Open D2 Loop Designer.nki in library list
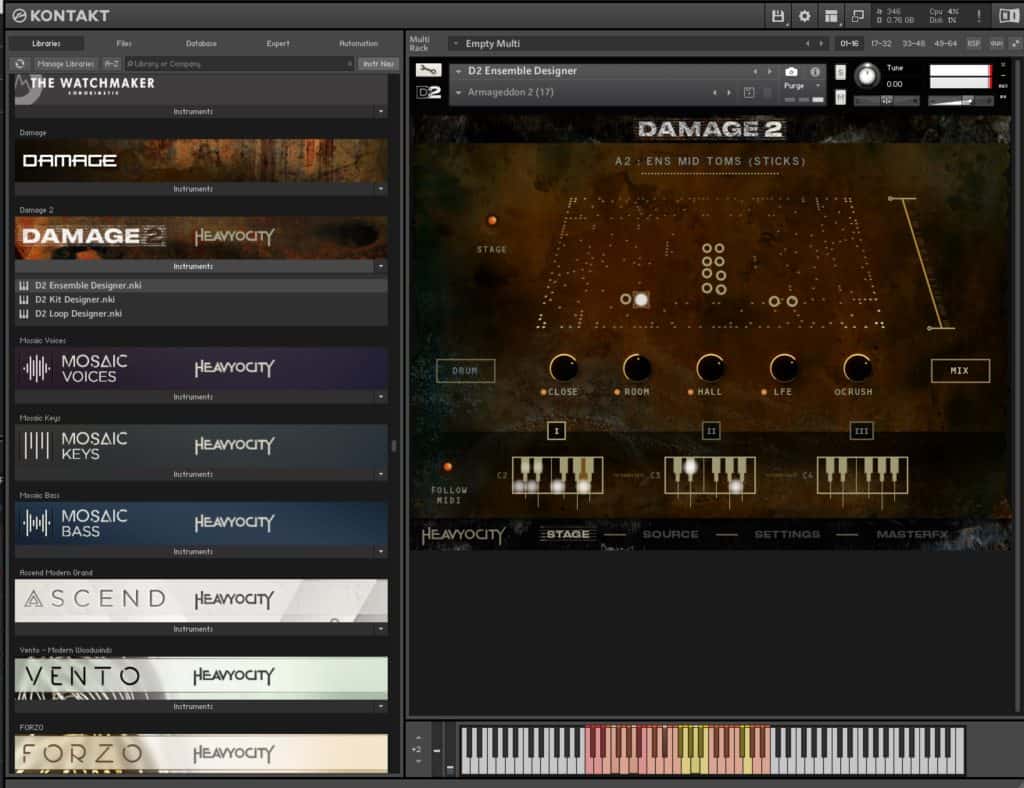The height and width of the screenshot is (788, 1024). 201,314
